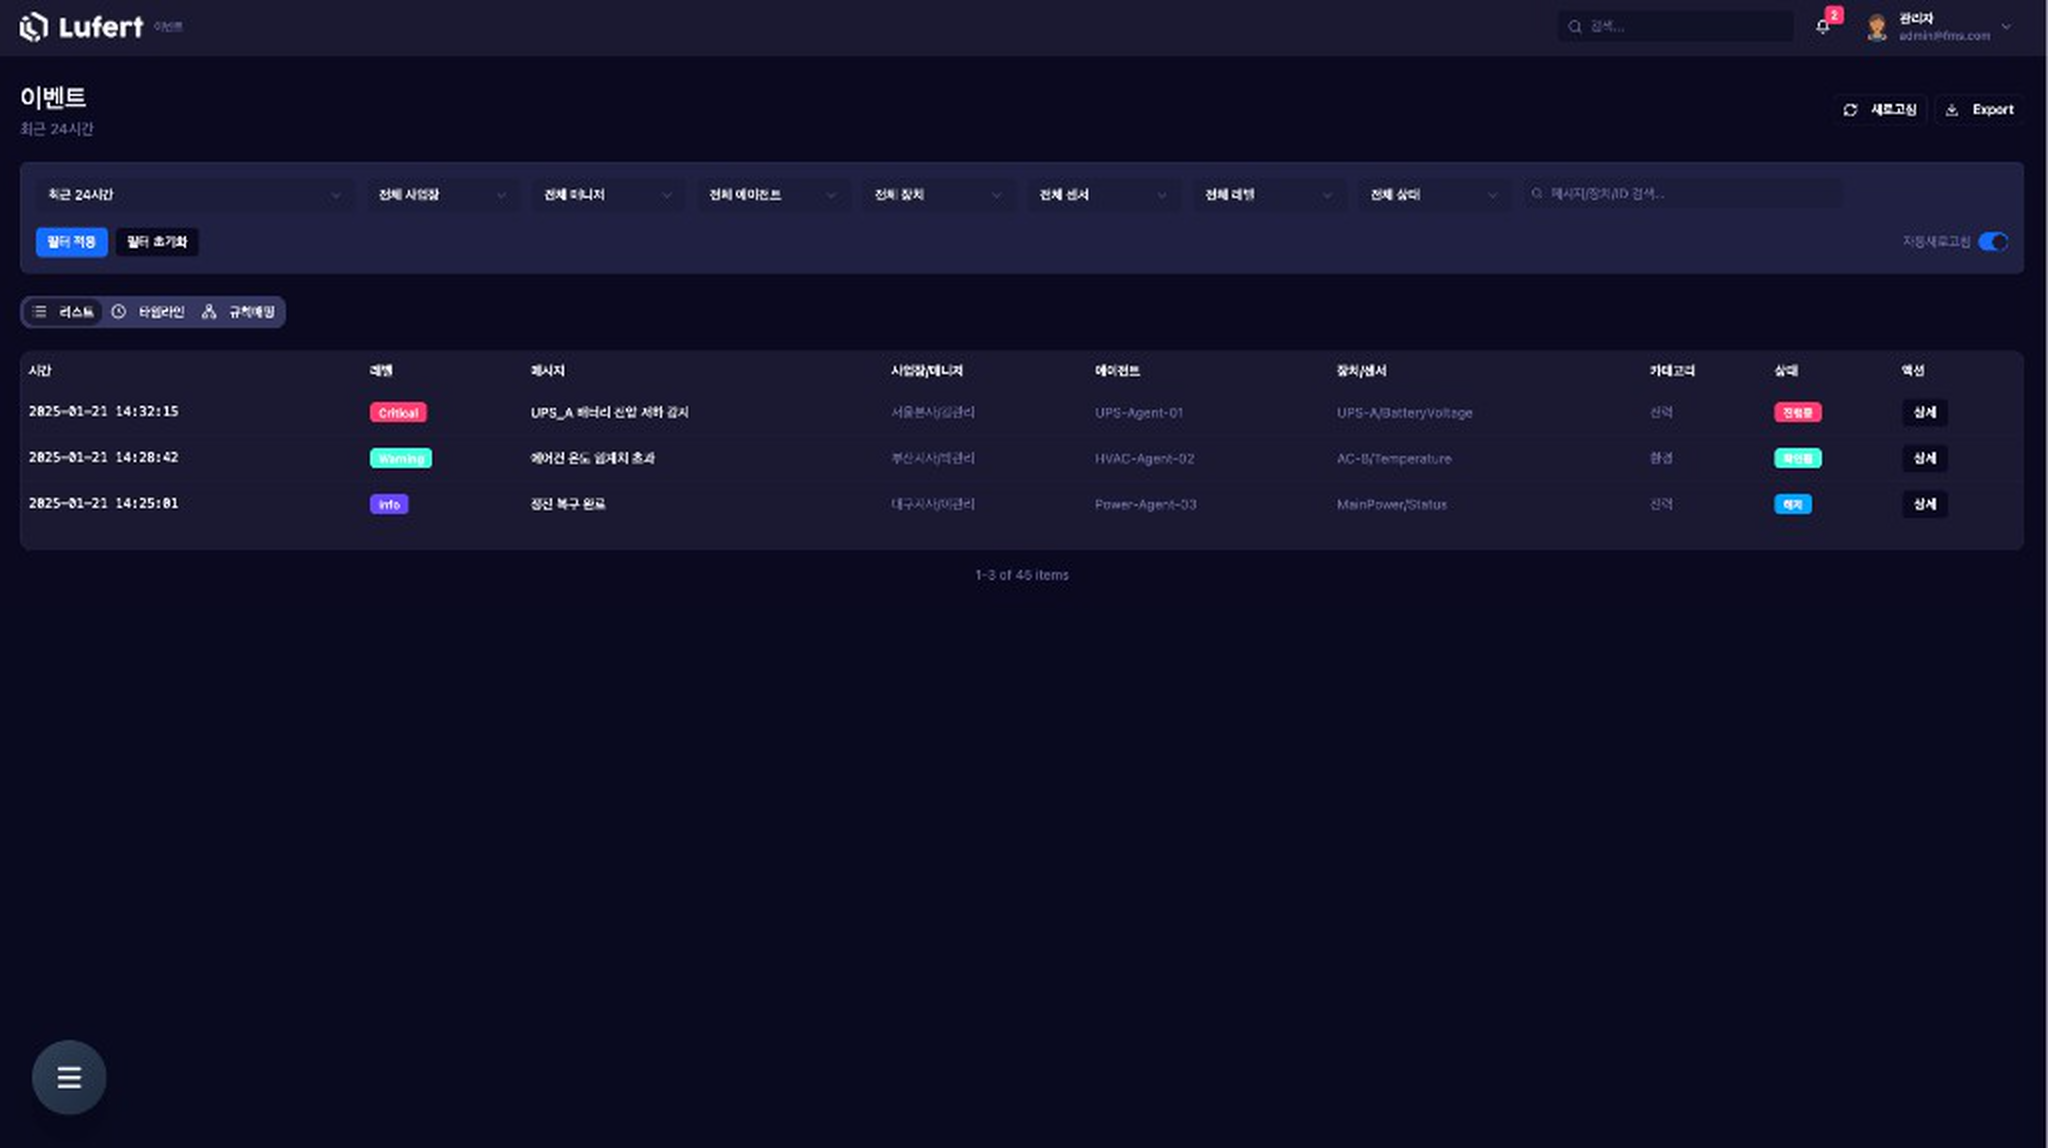The width and height of the screenshot is (2048, 1148).
Task: Click the list view icon
Action: pyautogui.click(x=39, y=312)
